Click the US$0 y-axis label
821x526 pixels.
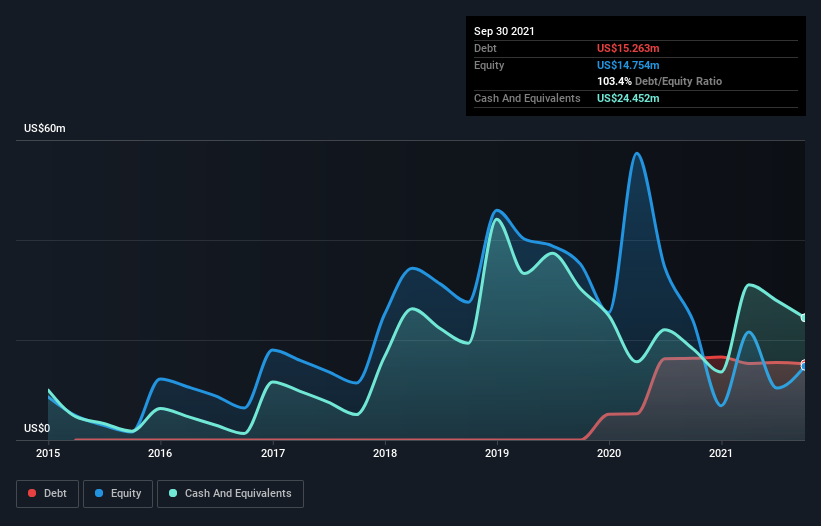(37, 428)
